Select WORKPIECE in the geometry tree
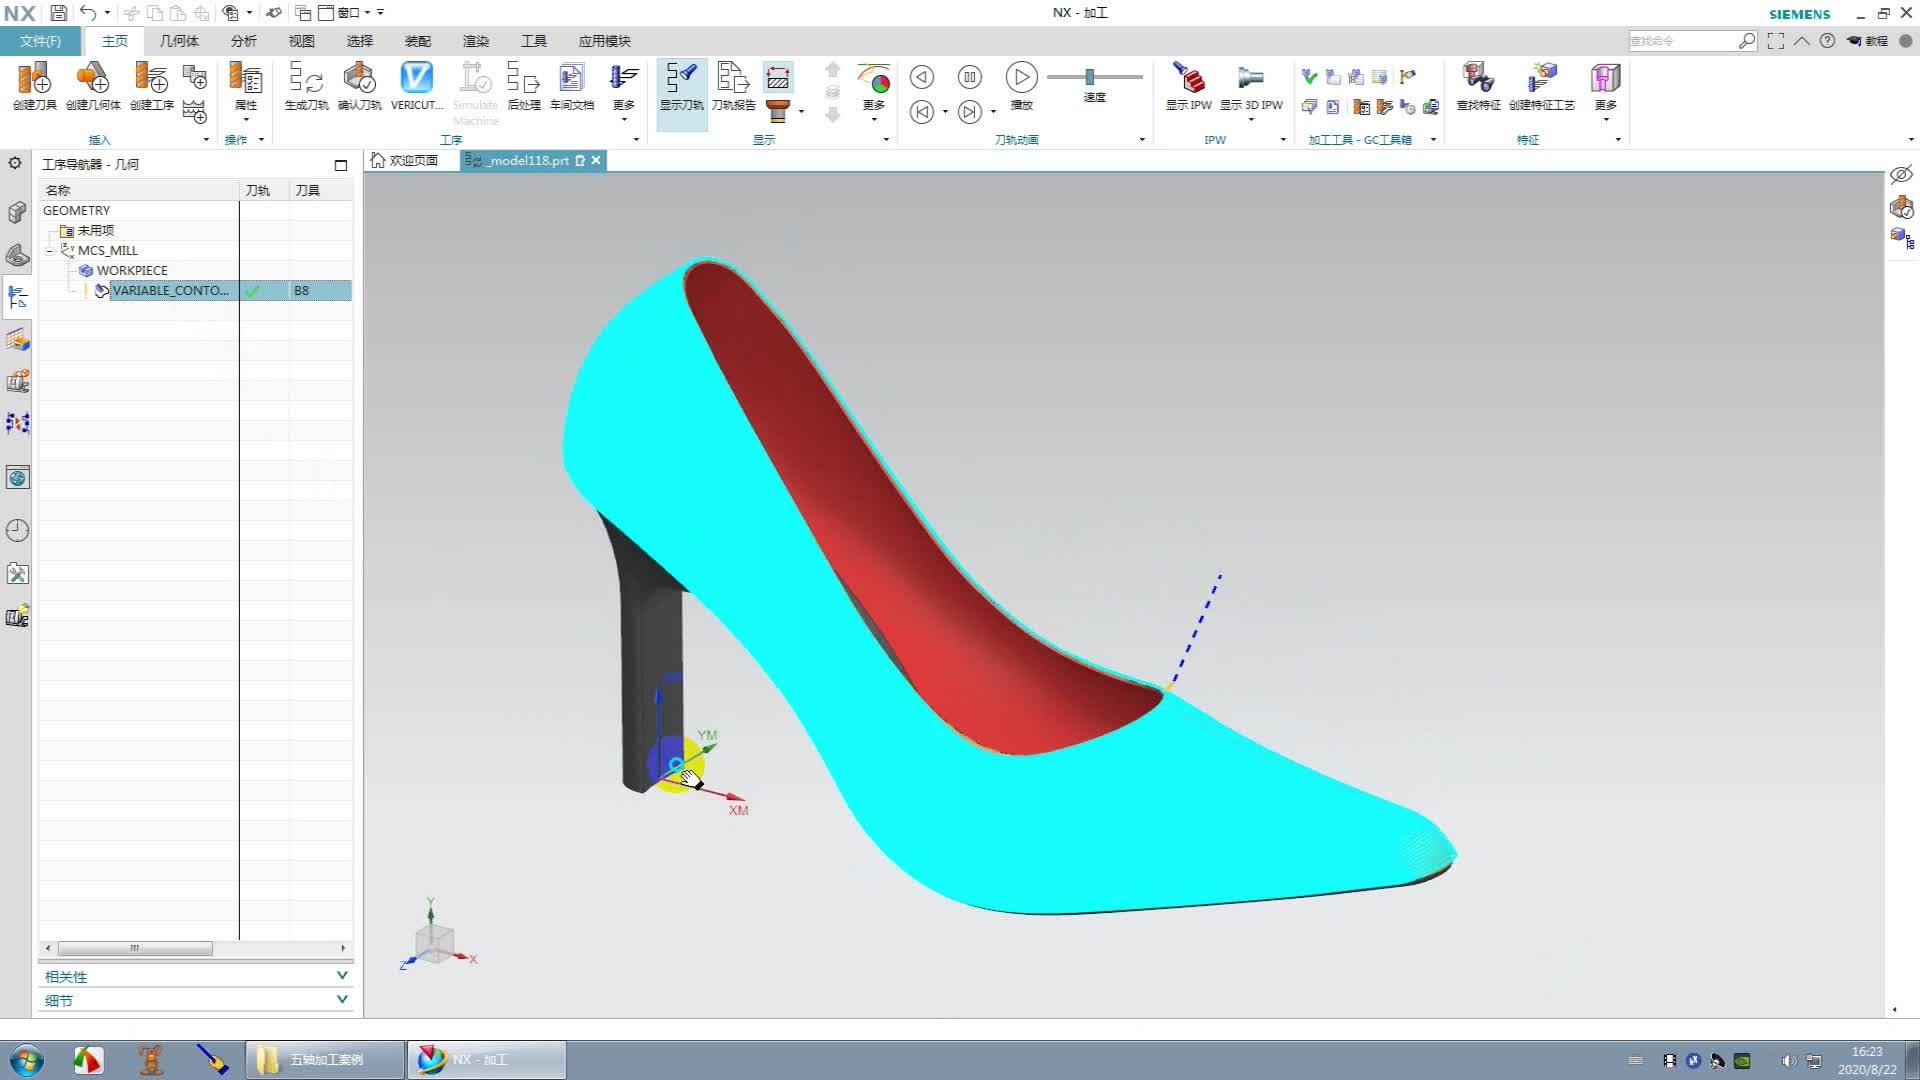 tap(132, 270)
